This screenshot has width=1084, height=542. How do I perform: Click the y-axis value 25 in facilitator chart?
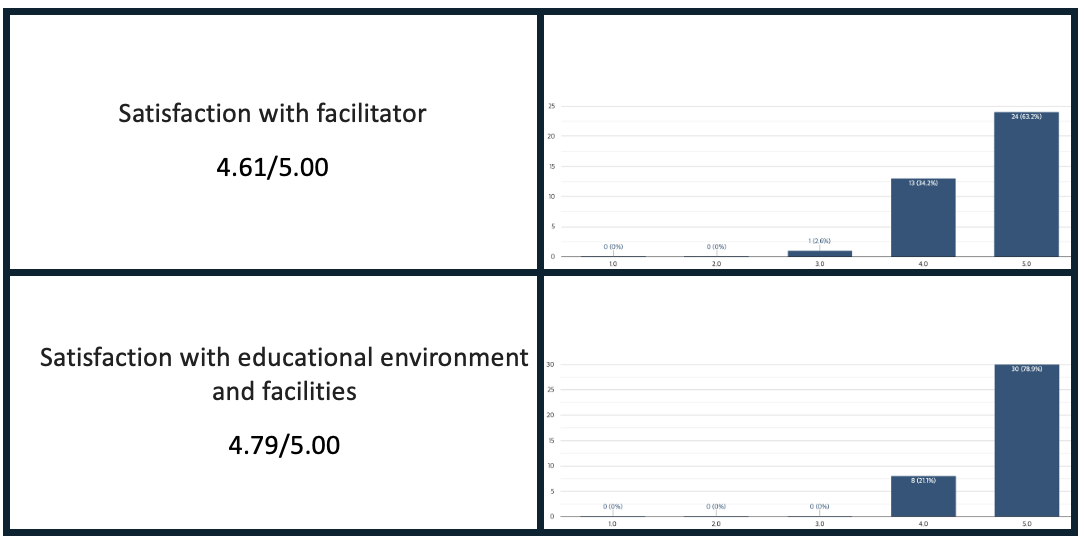pos(550,106)
